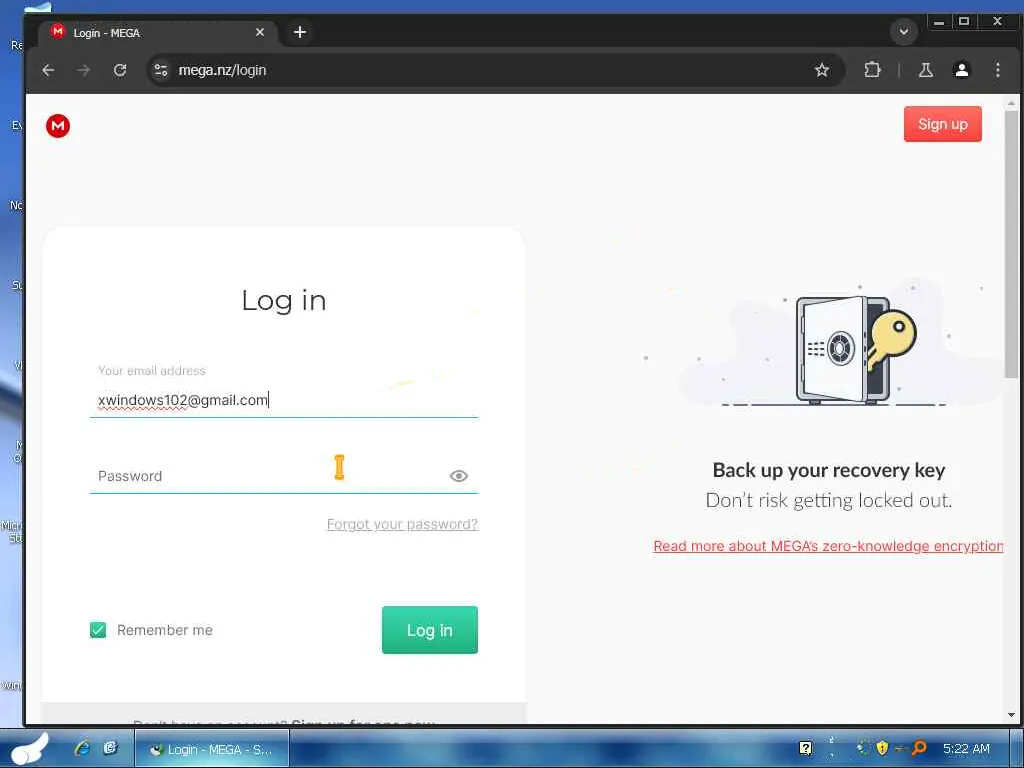Click the Sign up button
Viewport: 1024px width, 768px height.
[x=942, y=124]
